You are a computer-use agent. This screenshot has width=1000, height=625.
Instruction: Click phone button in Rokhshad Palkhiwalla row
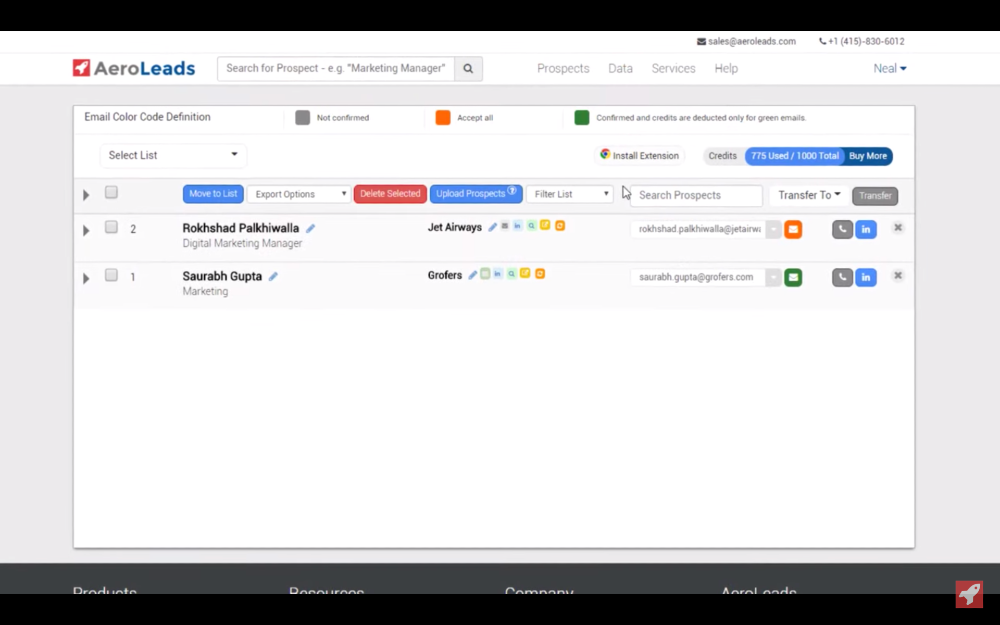842,230
